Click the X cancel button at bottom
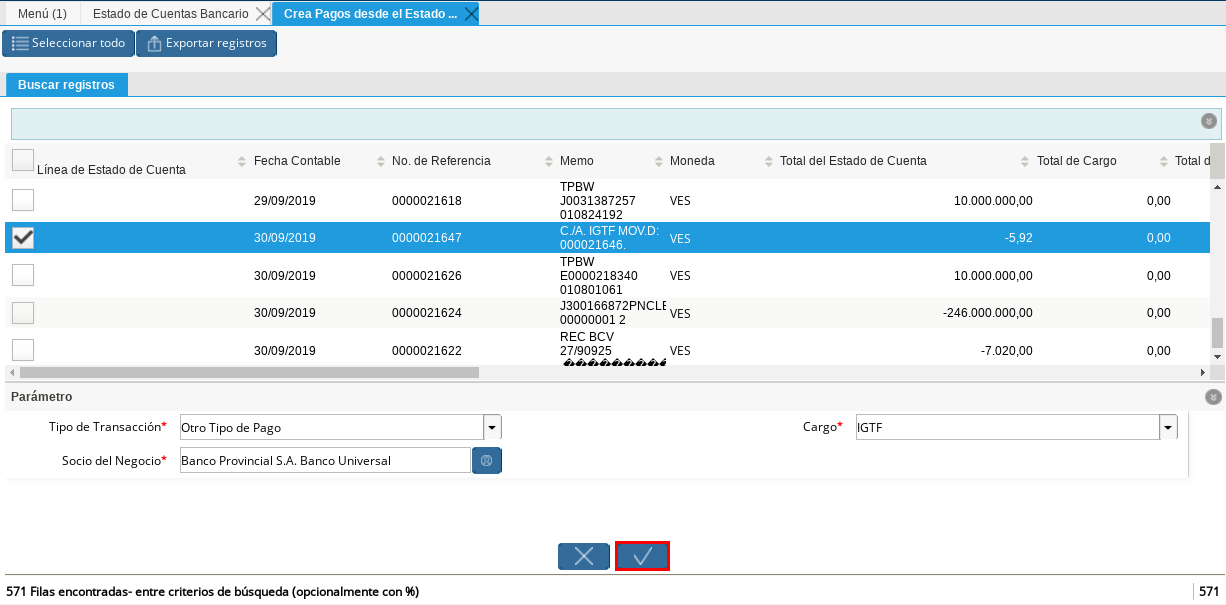 (x=584, y=556)
